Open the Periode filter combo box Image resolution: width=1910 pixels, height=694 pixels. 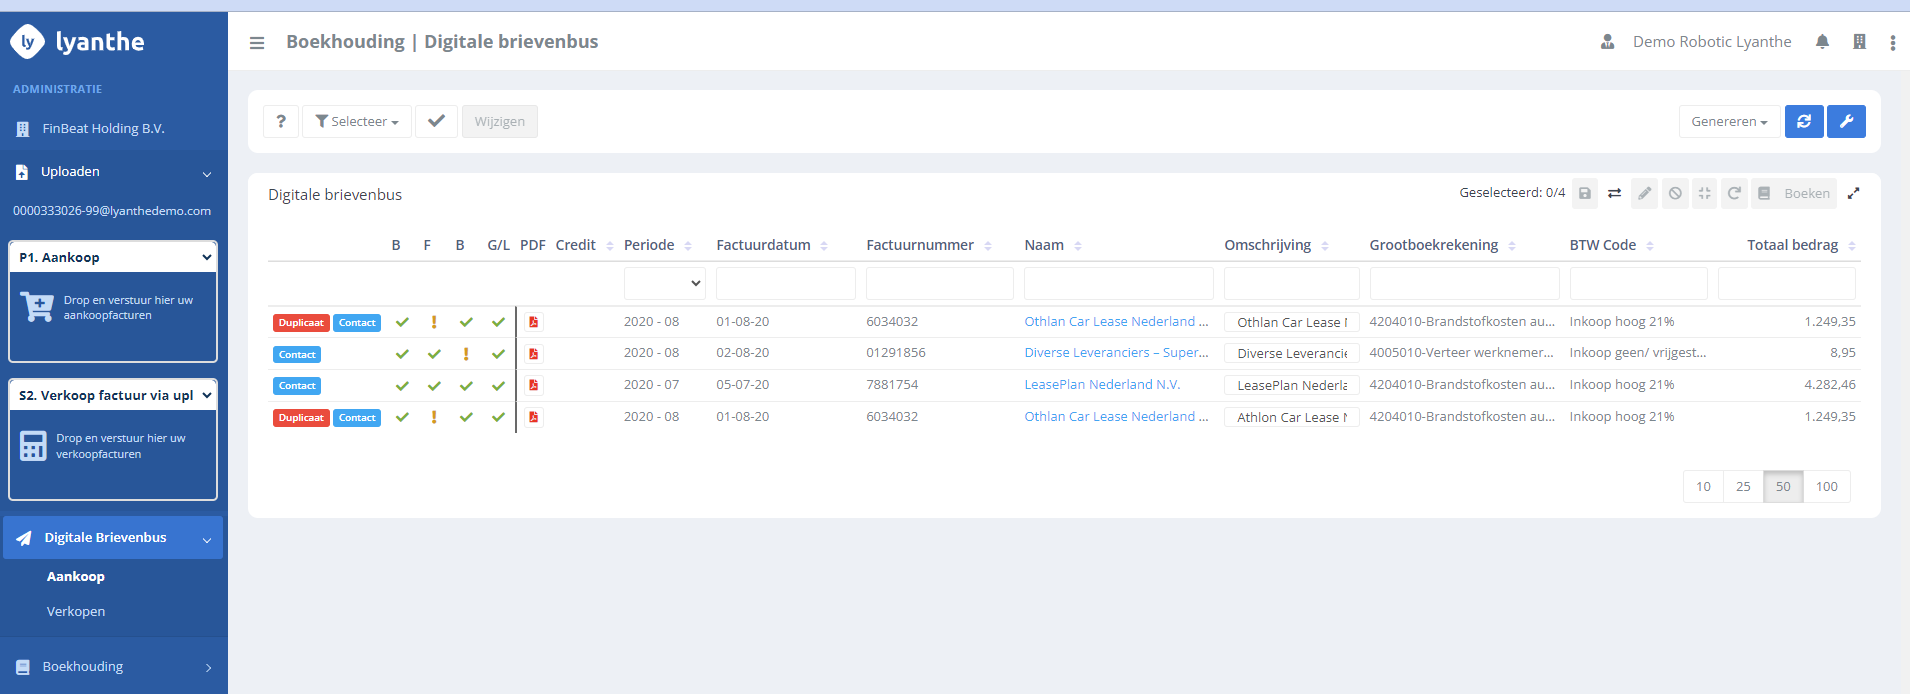pyautogui.click(x=664, y=283)
